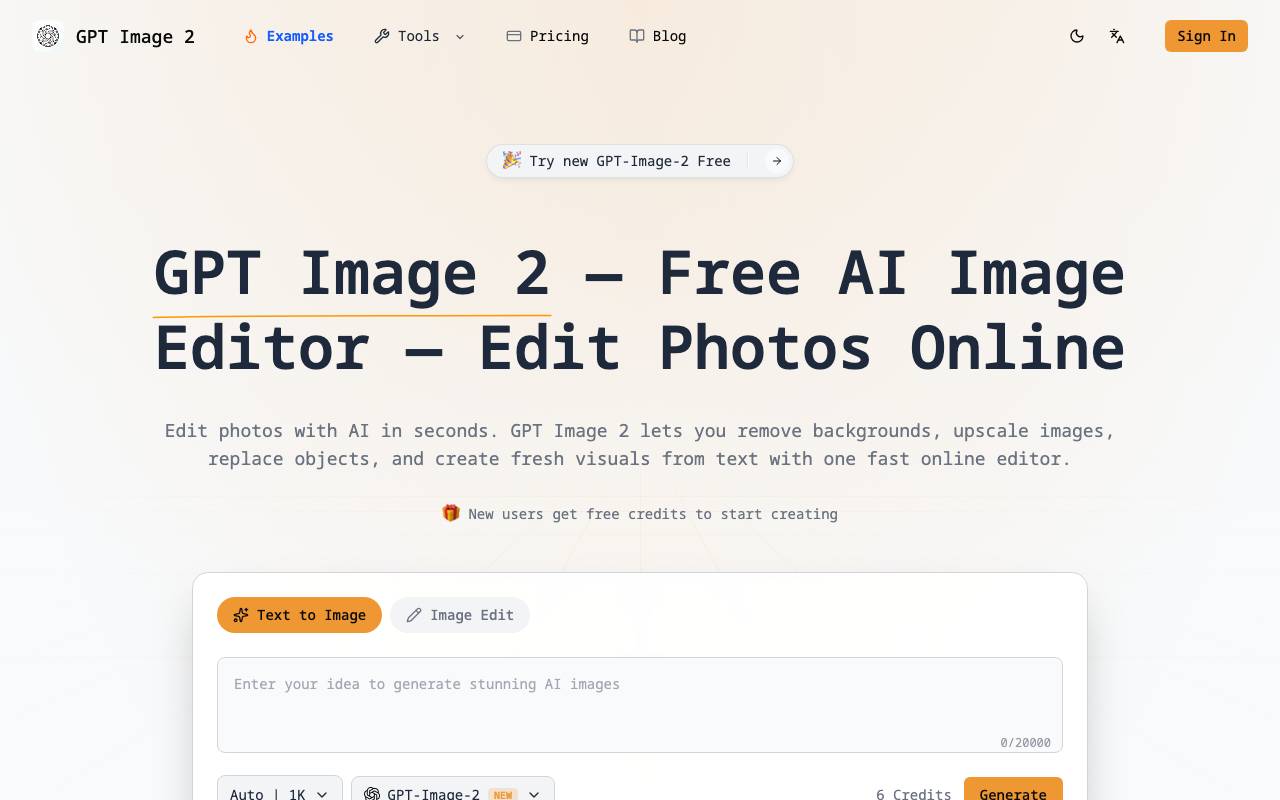Open the Try new GPT-Image-2 Free banner
Viewport: 1280px width, 800px height.
click(640, 161)
